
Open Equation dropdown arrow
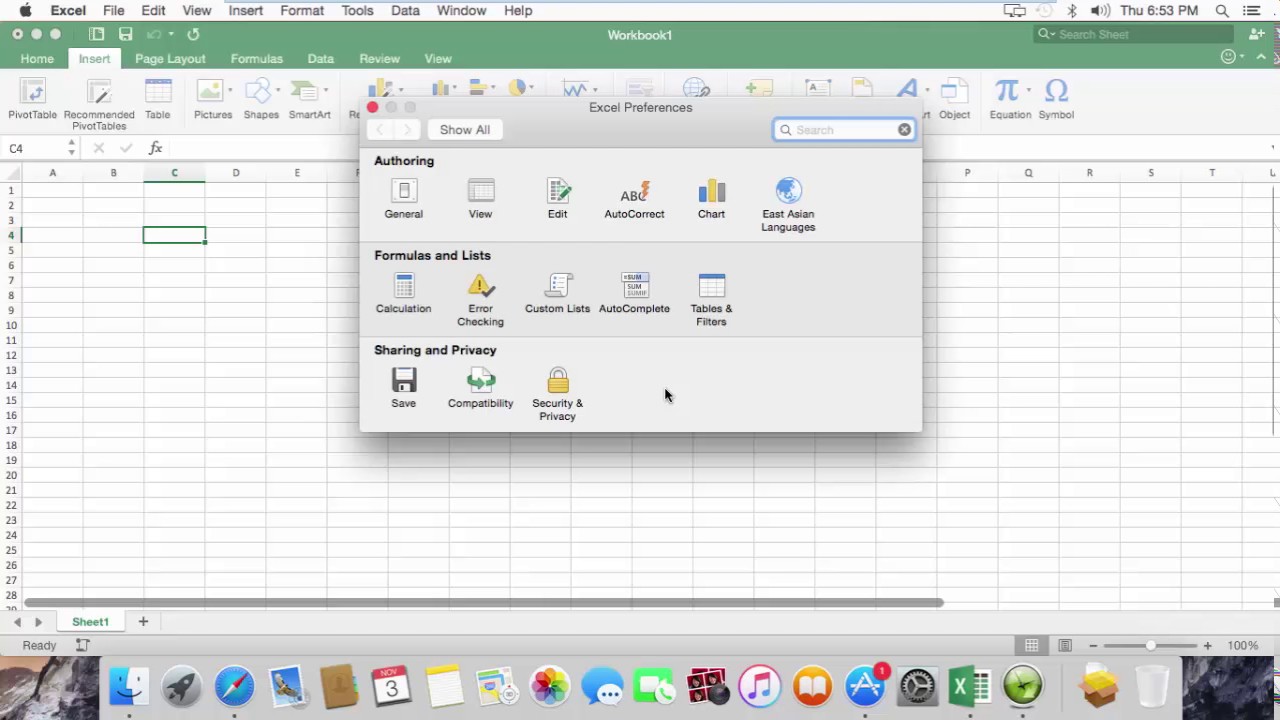tap(1028, 90)
